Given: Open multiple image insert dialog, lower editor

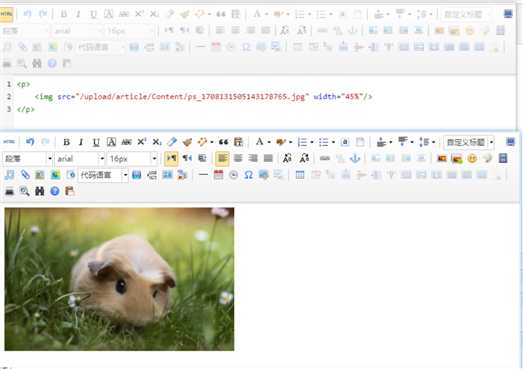Looking at the screenshot, I should [x=457, y=158].
